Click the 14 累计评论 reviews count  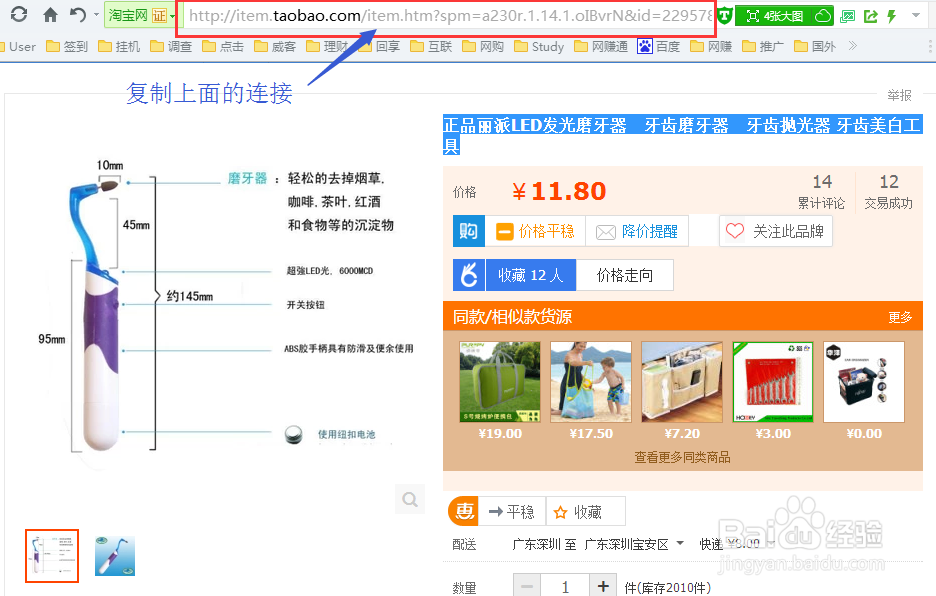coord(821,192)
